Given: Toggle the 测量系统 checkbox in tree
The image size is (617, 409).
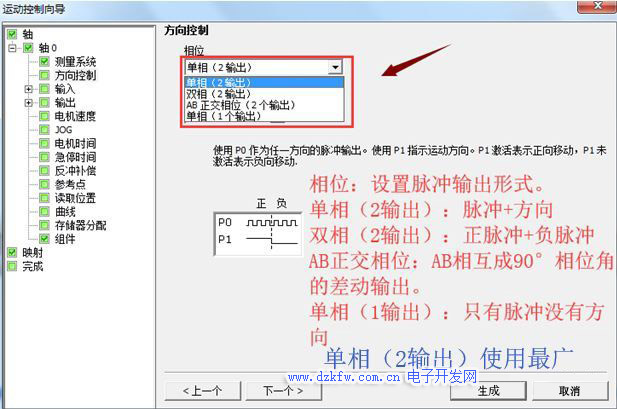Looking at the screenshot, I should (45, 61).
